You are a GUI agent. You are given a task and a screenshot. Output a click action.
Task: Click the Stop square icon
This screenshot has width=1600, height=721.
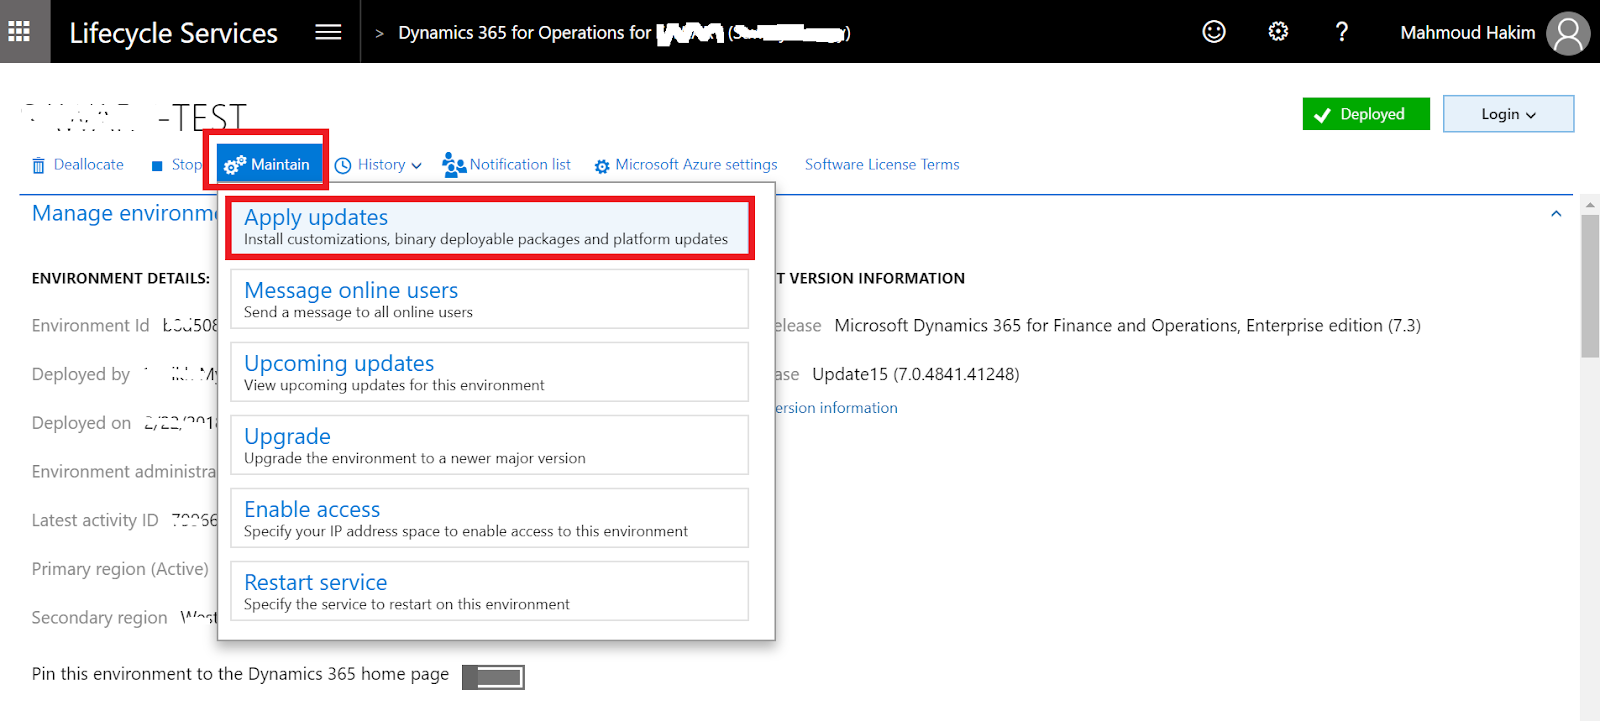pos(157,166)
